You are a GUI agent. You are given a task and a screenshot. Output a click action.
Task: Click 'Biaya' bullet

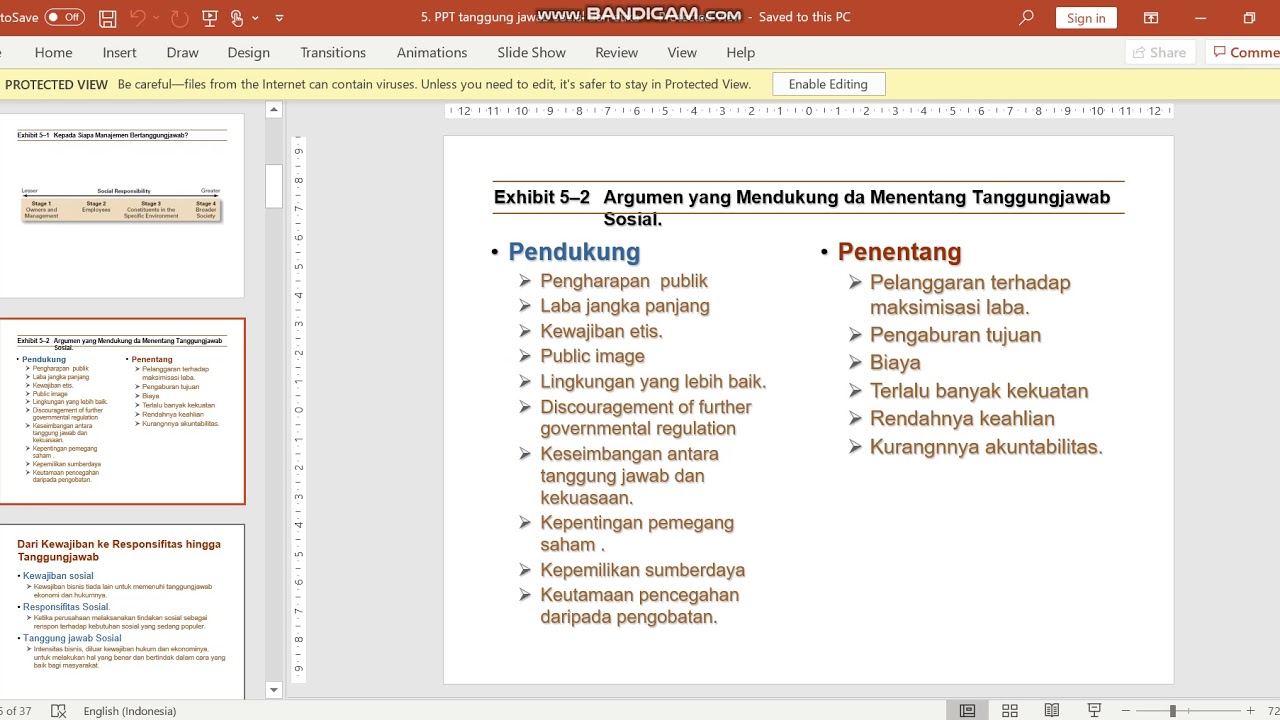[895, 363]
